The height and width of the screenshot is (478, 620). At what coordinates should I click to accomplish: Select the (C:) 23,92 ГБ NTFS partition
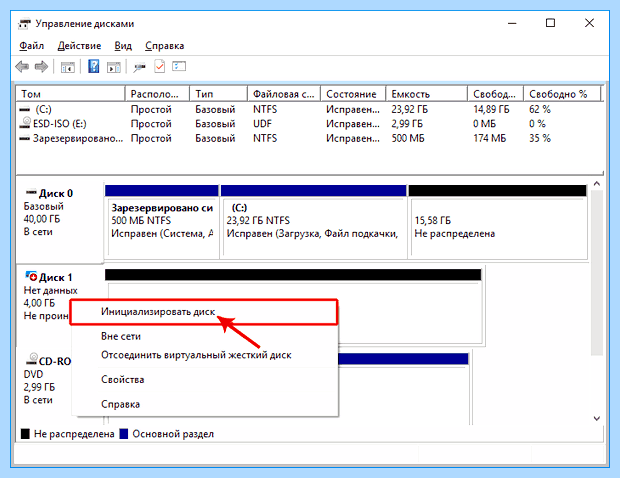pyautogui.click(x=314, y=222)
